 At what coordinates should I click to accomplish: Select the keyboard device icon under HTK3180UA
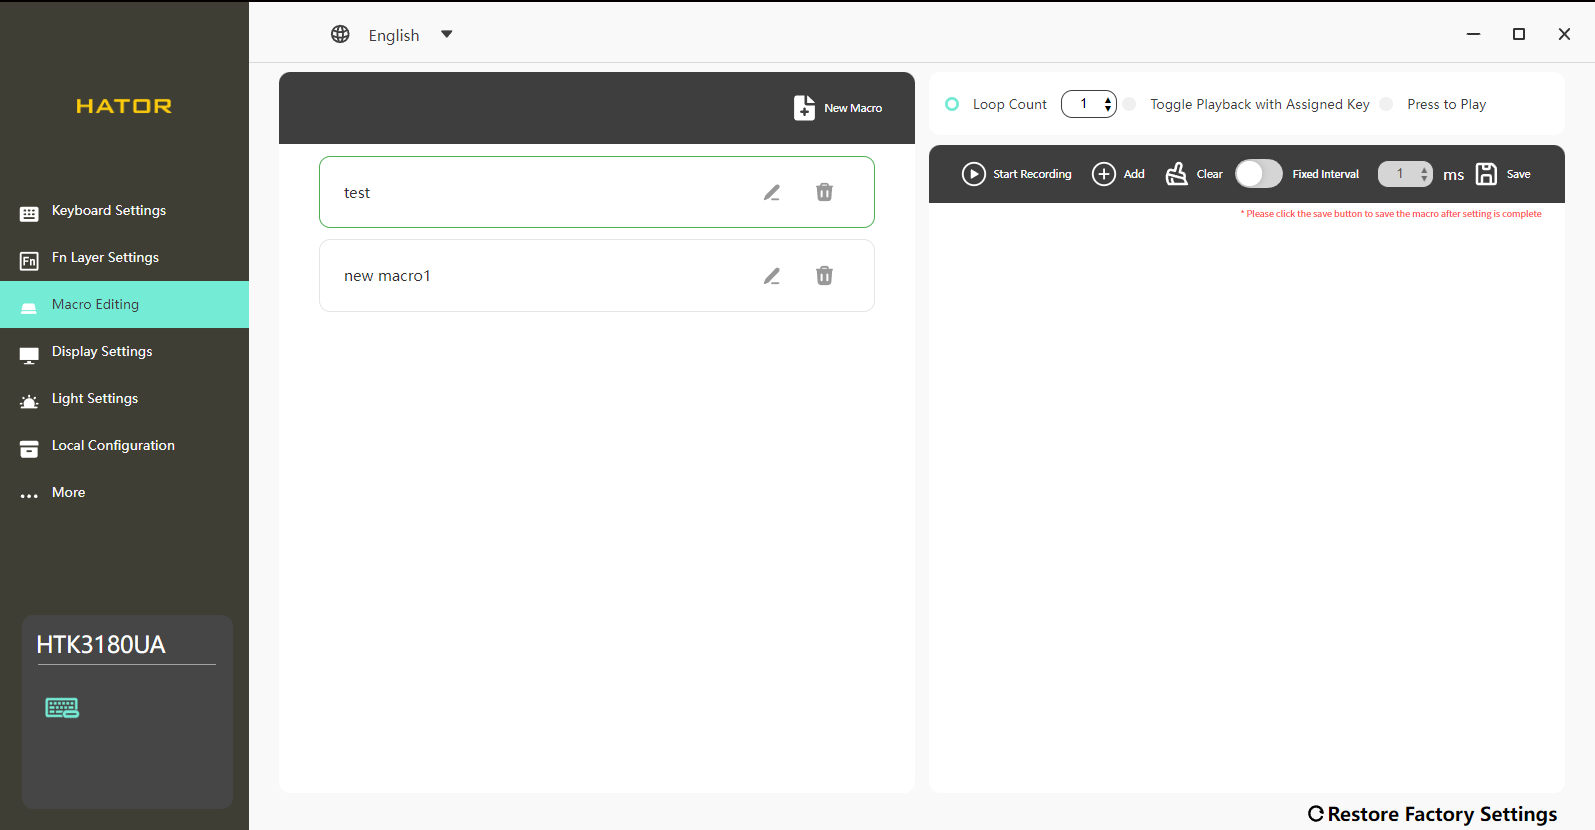[62, 708]
